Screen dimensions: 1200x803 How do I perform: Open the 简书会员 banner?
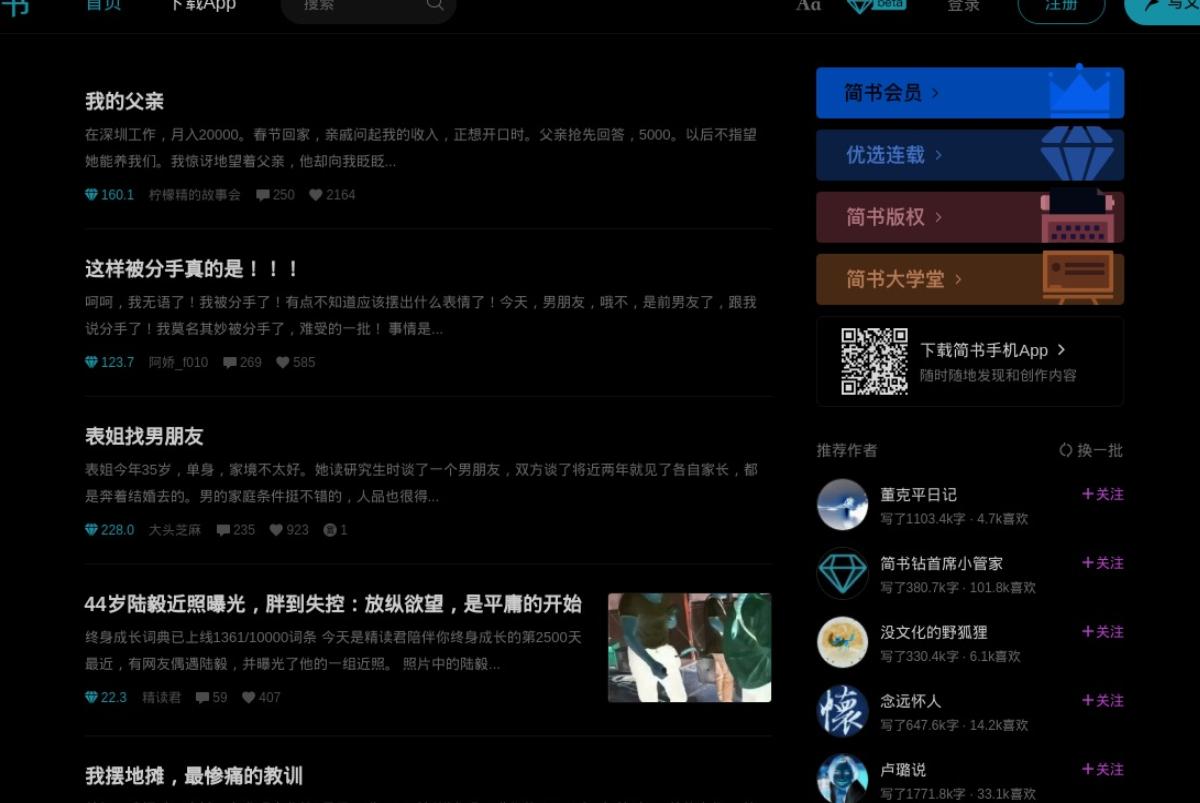tap(970, 93)
